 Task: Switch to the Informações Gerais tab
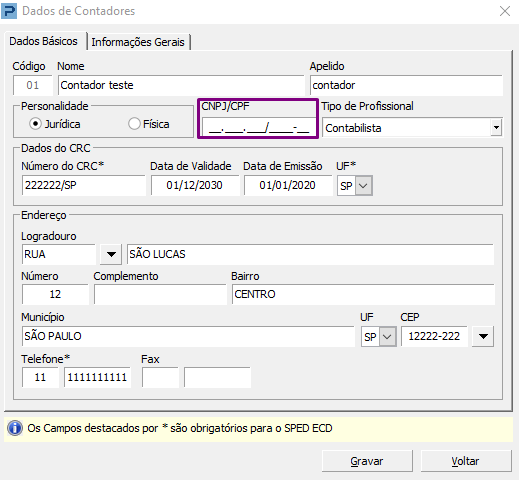138,42
